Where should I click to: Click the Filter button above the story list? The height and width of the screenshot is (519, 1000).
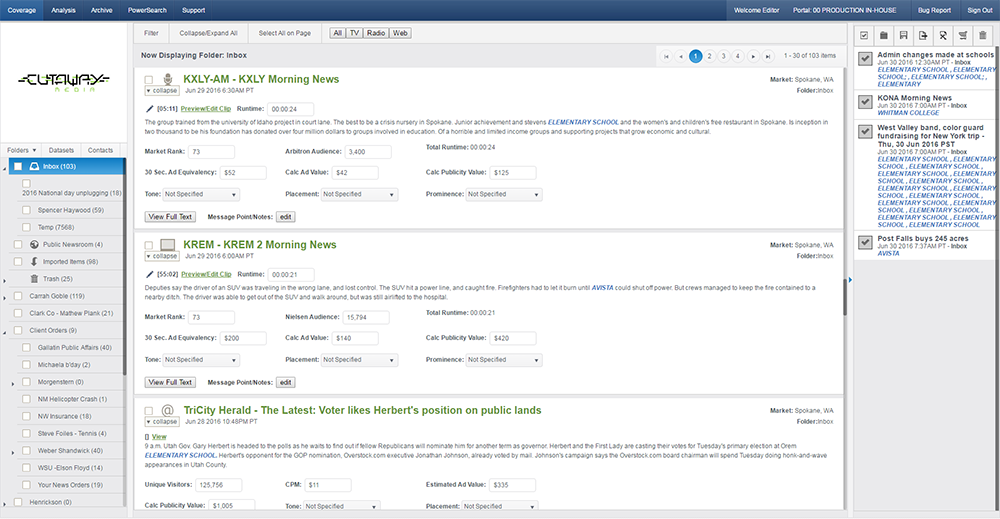click(151, 33)
